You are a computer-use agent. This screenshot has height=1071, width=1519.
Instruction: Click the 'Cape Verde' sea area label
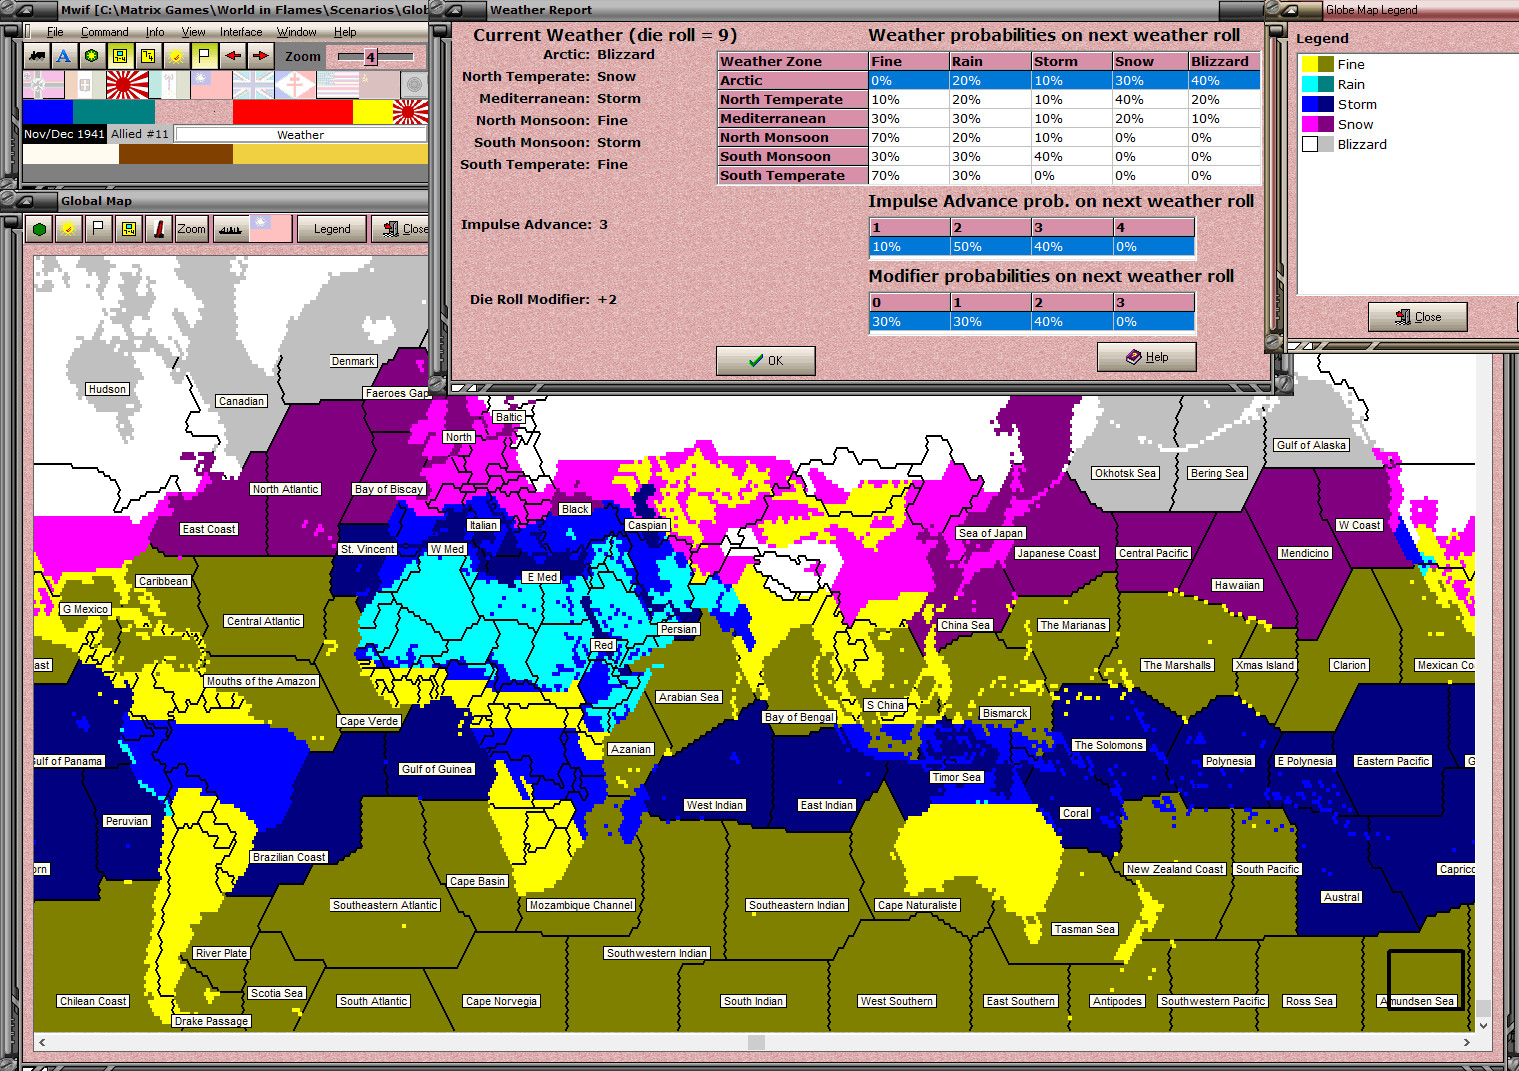pyautogui.click(x=369, y=721)
